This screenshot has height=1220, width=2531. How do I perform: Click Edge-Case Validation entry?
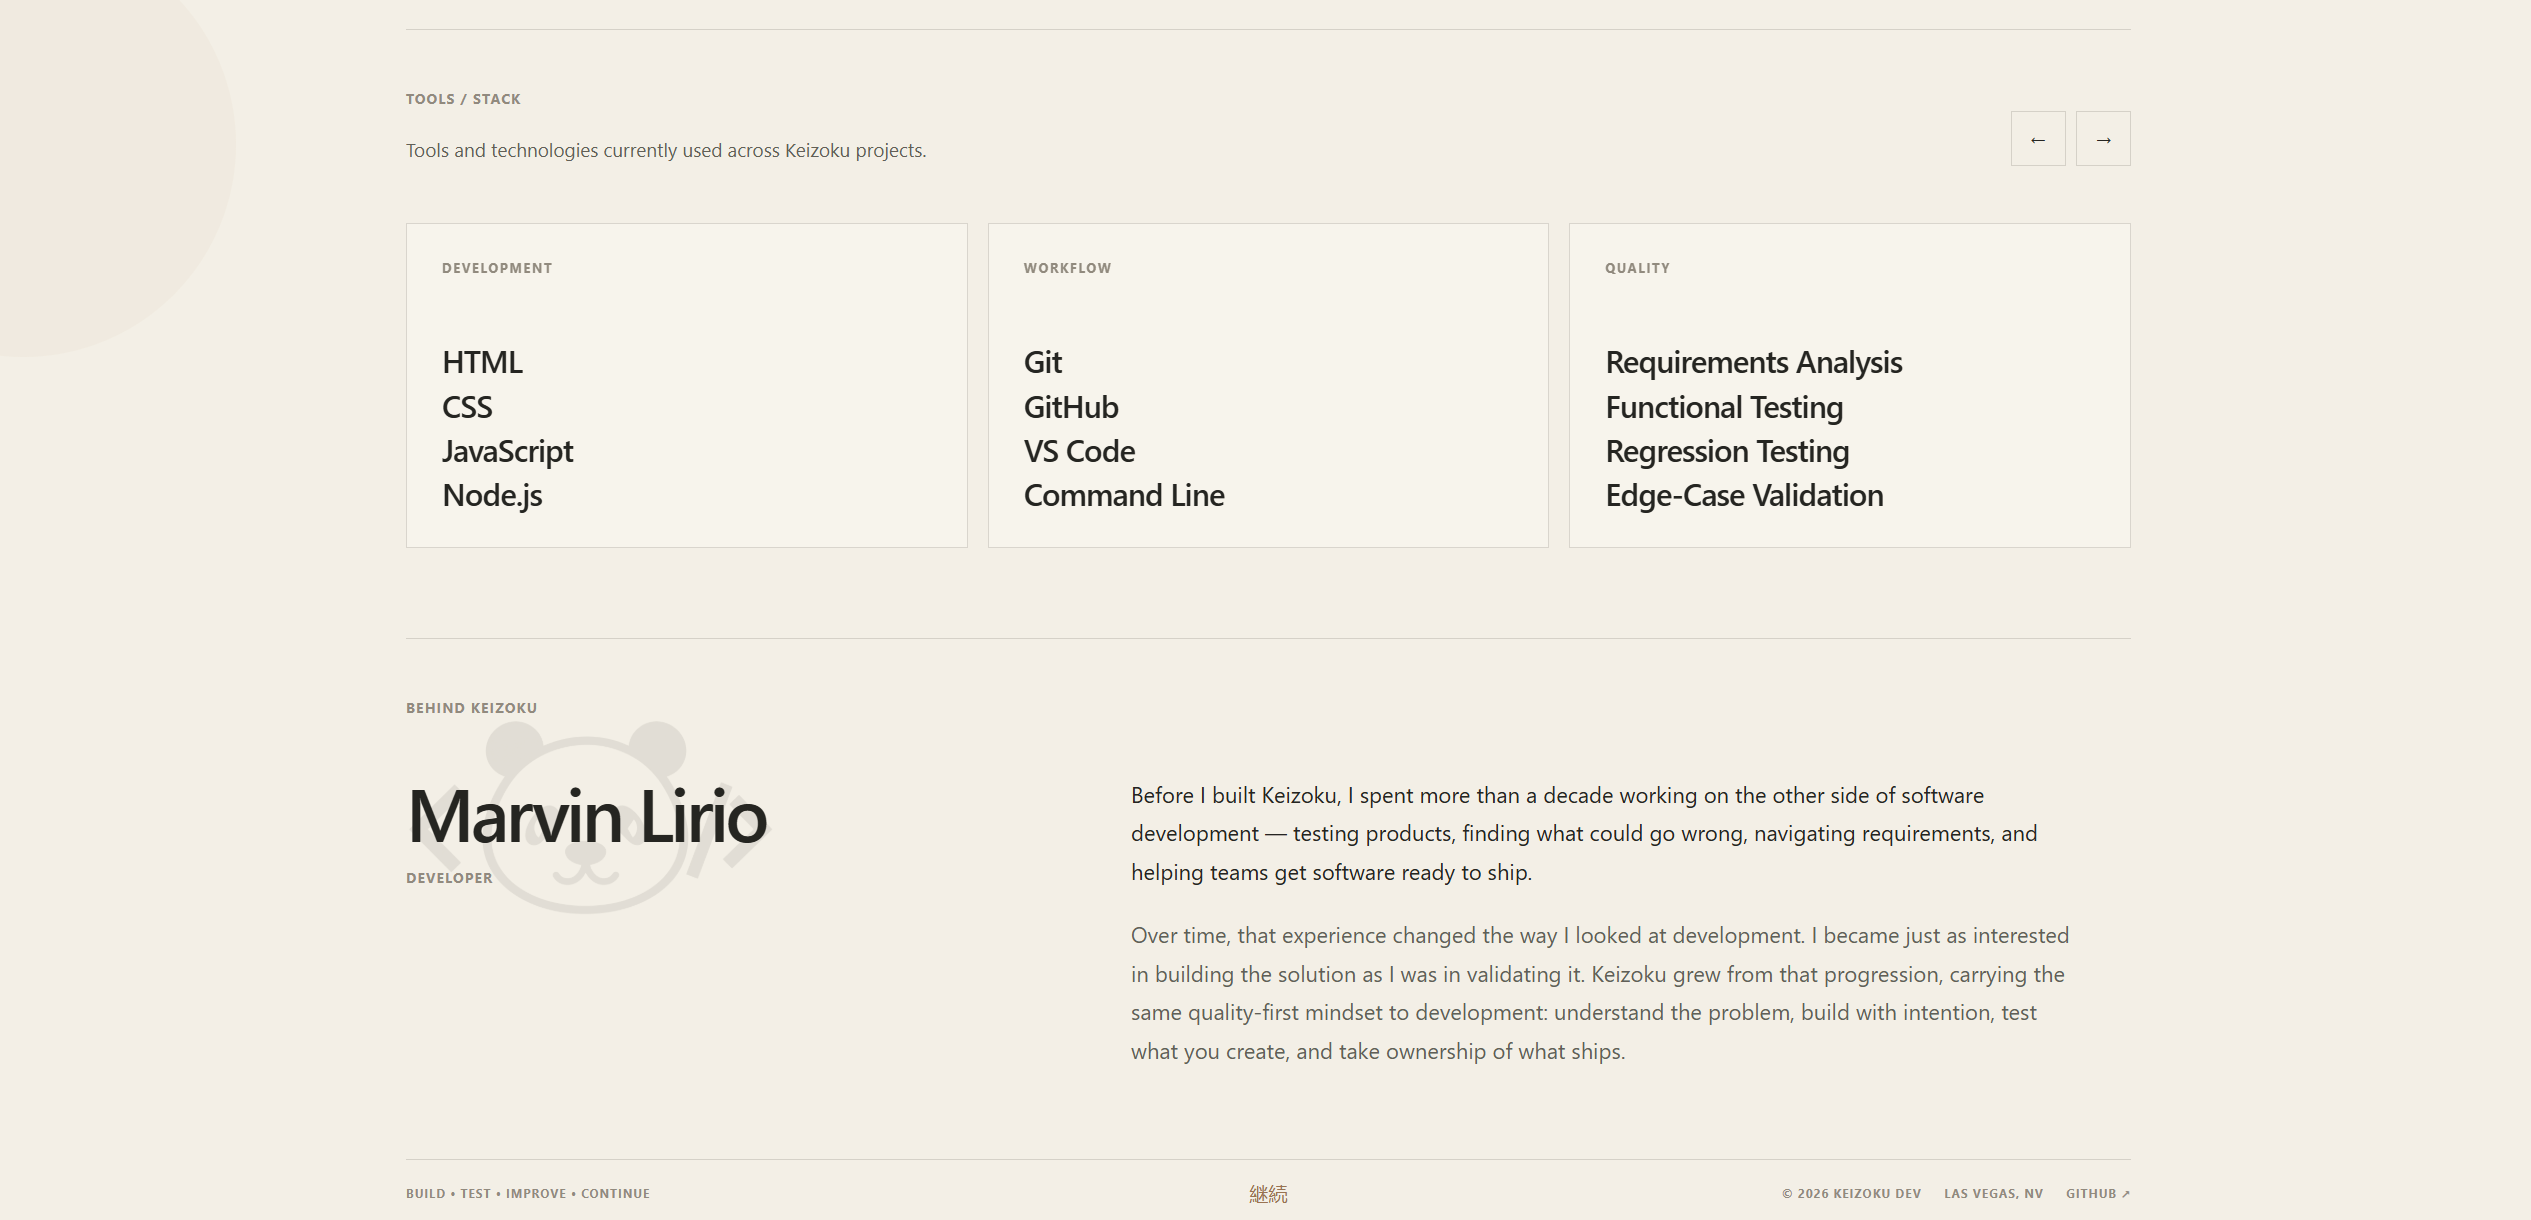[1744, 496]
